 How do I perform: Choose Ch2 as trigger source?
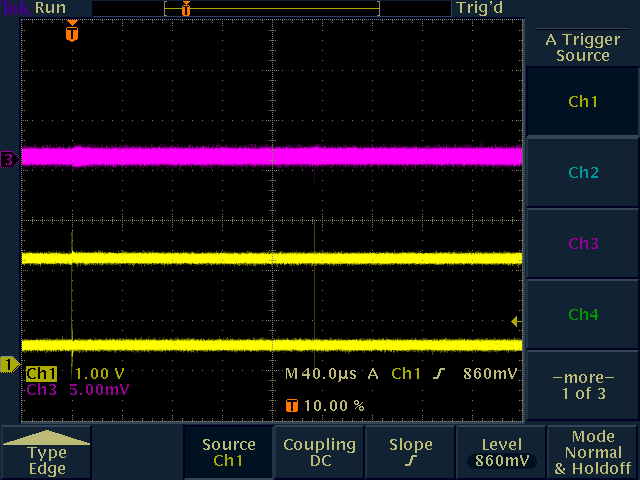(x=582, y=173)
